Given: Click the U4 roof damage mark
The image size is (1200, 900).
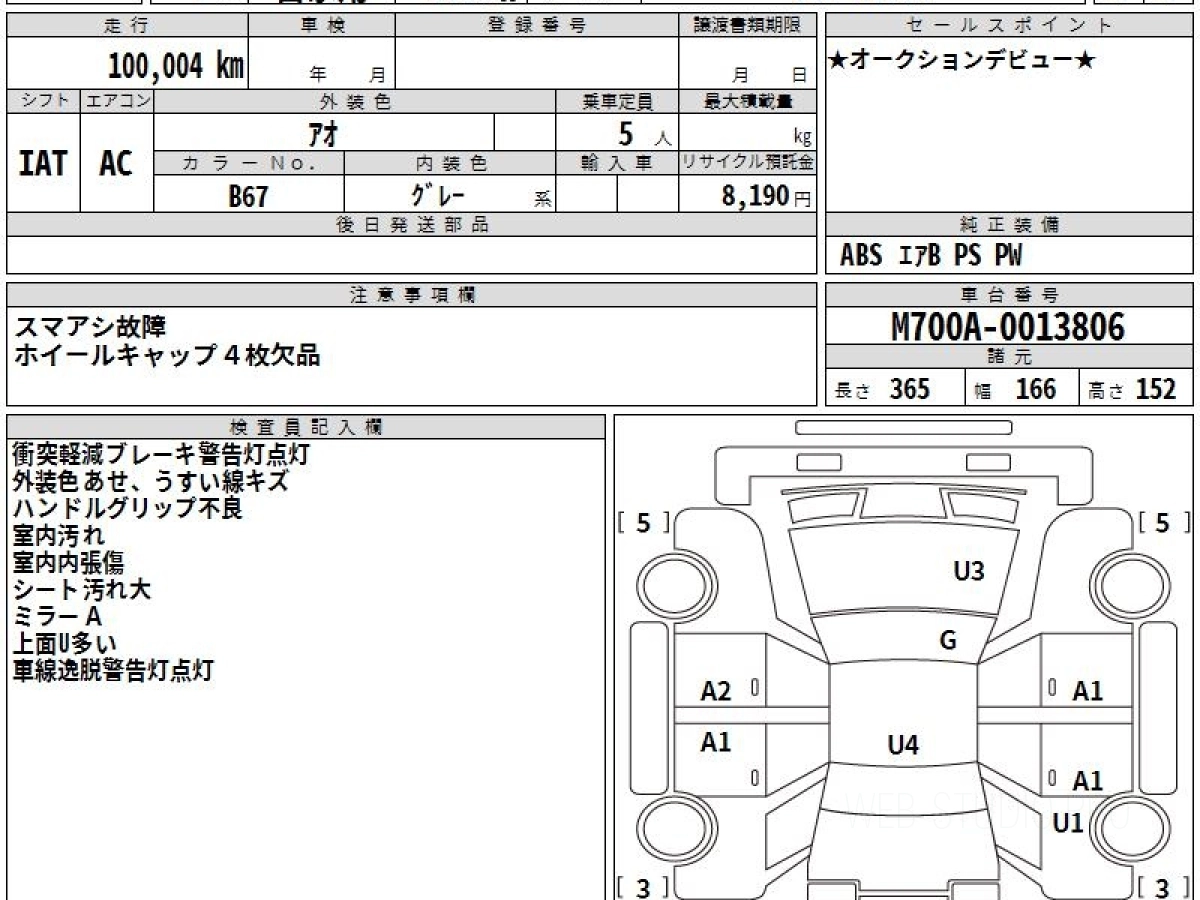Looking at the screenshot, I should [x=903, y=744].
